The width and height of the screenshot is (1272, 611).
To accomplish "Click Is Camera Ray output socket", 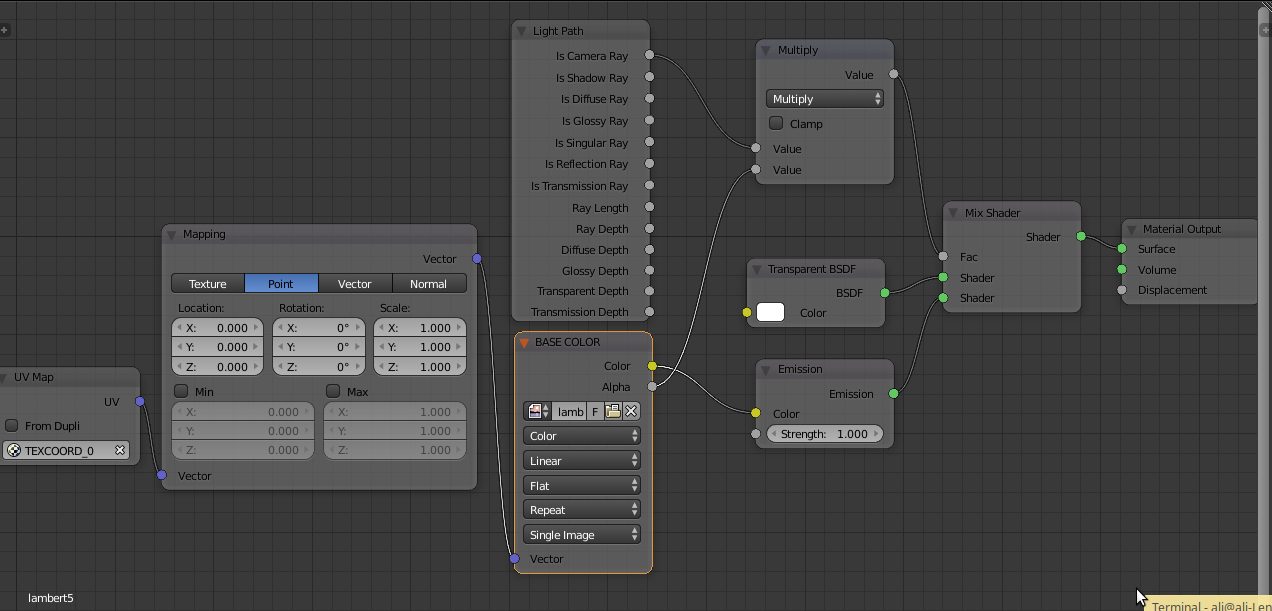I will (650, 56).
